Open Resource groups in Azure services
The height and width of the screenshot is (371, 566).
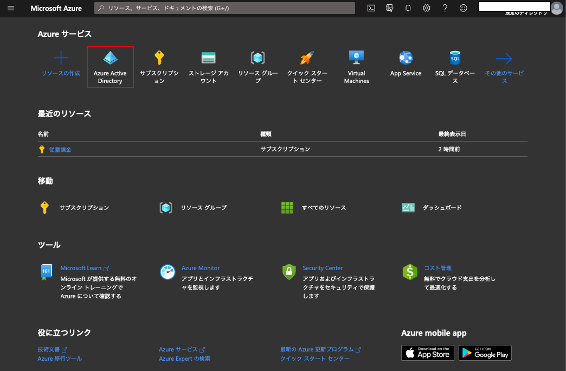(x=258, y=67)
